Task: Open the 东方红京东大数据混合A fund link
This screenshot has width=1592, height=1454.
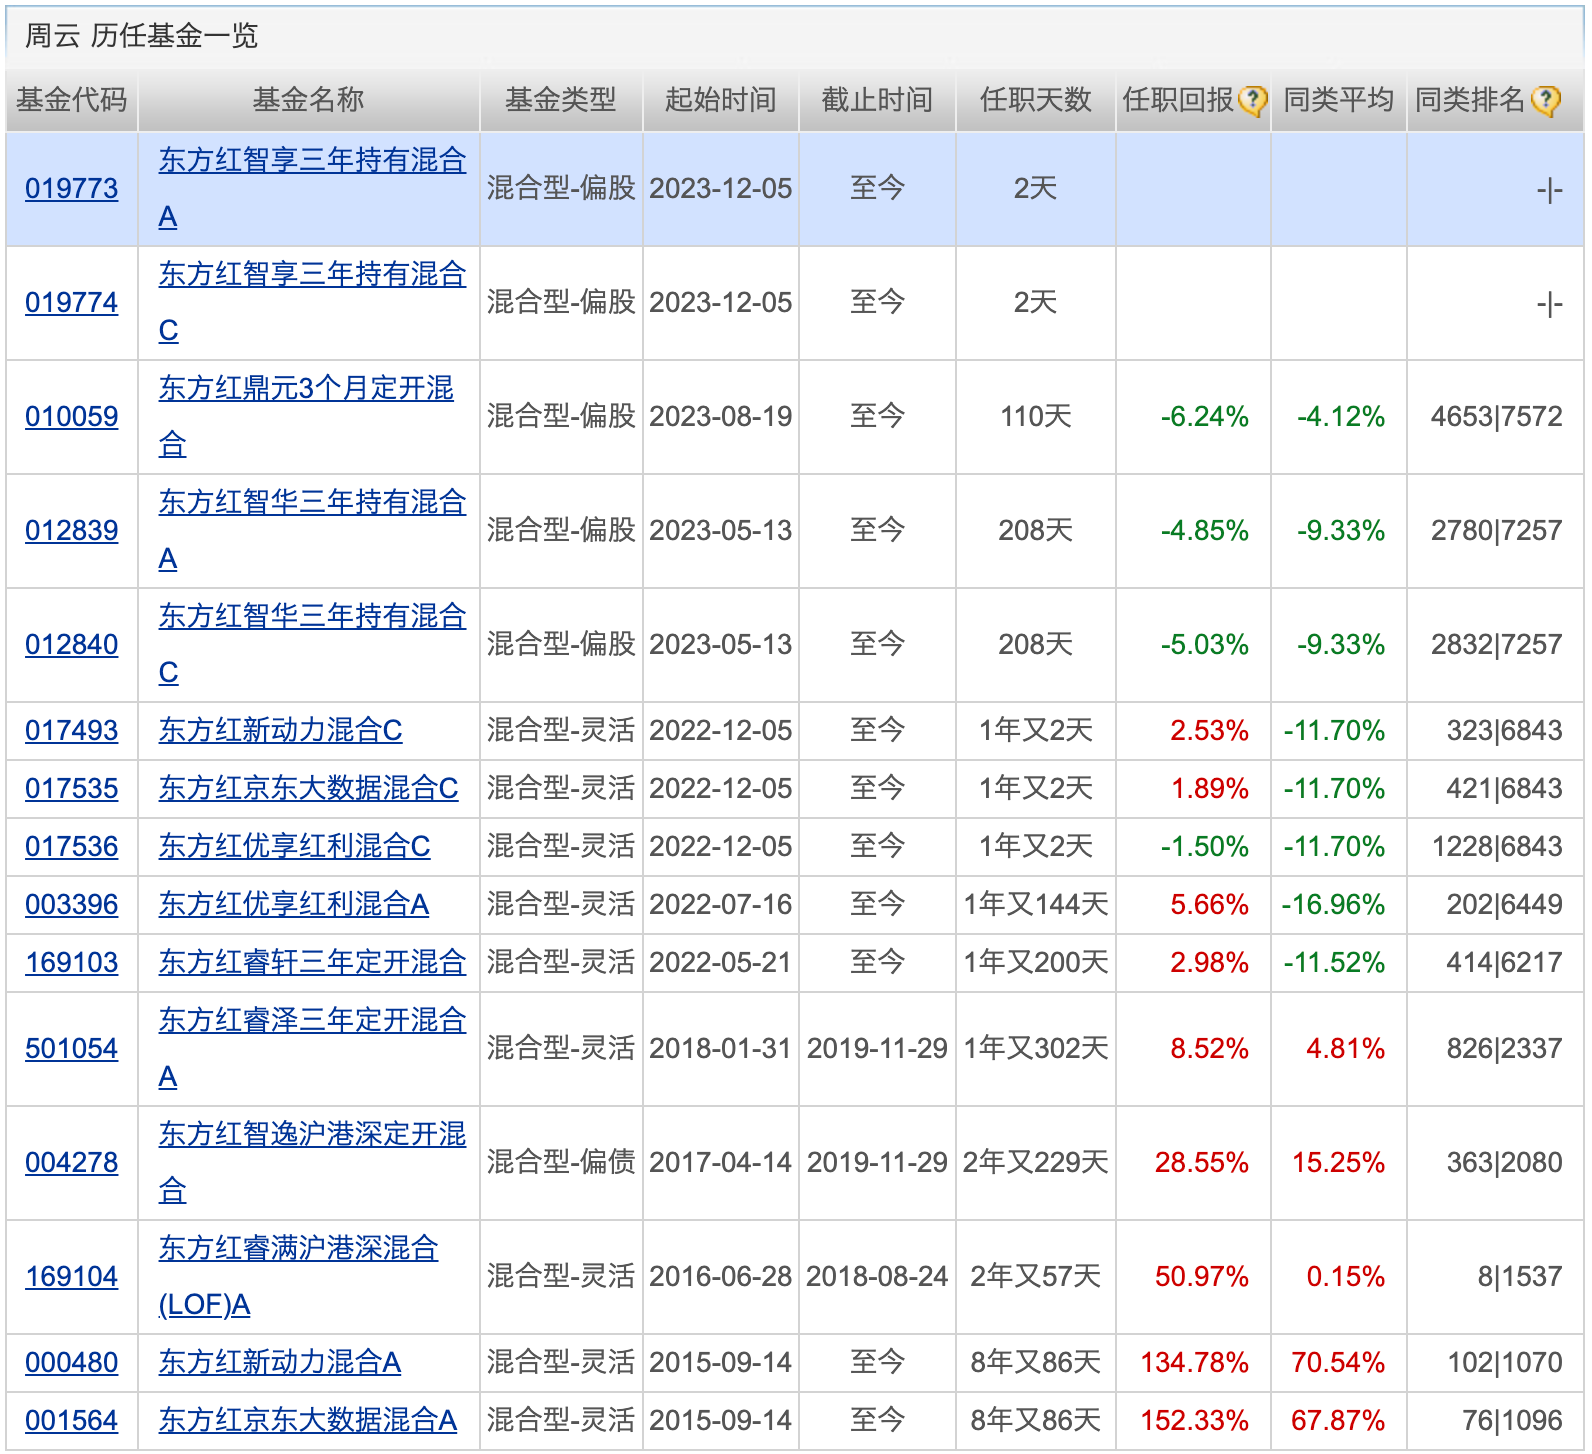Action: click(308, 1421)
